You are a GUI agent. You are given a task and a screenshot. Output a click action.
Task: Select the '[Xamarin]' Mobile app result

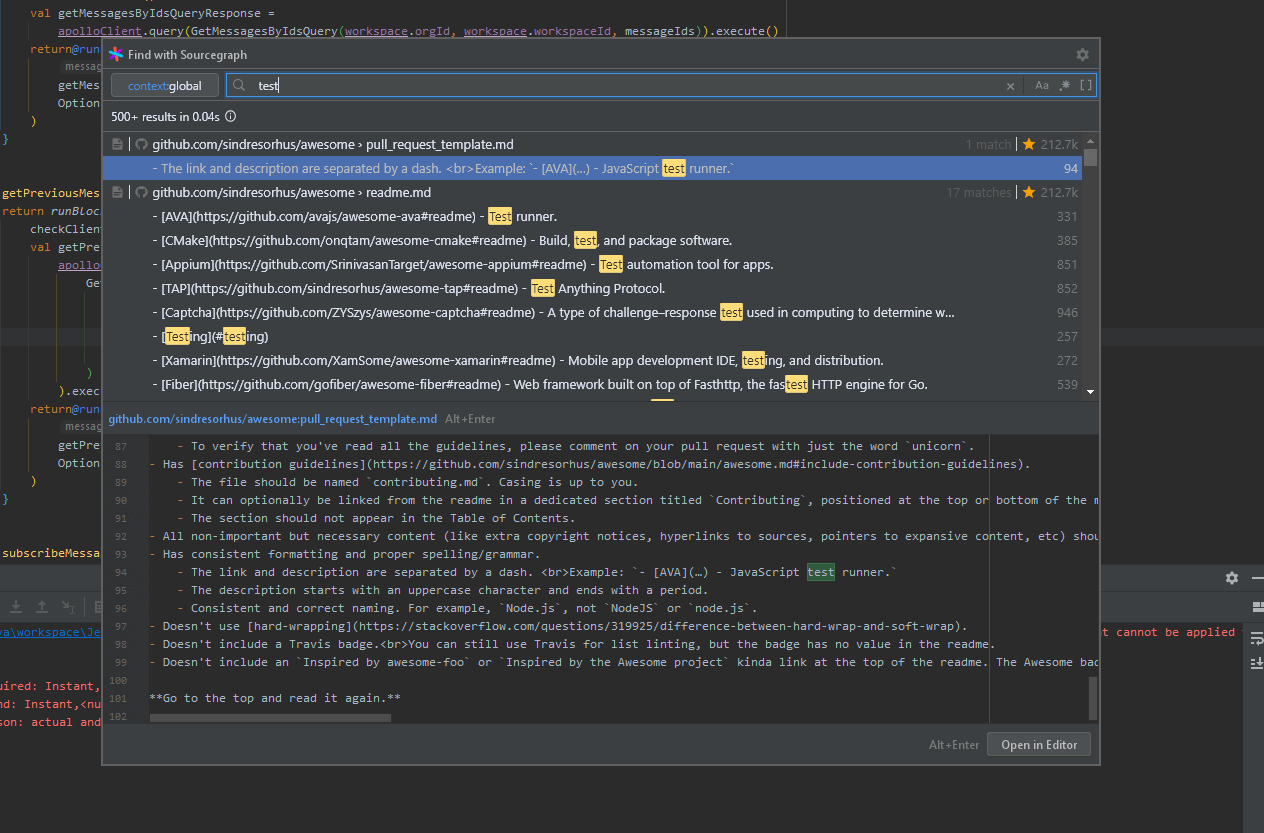click(x=593, y=360)
